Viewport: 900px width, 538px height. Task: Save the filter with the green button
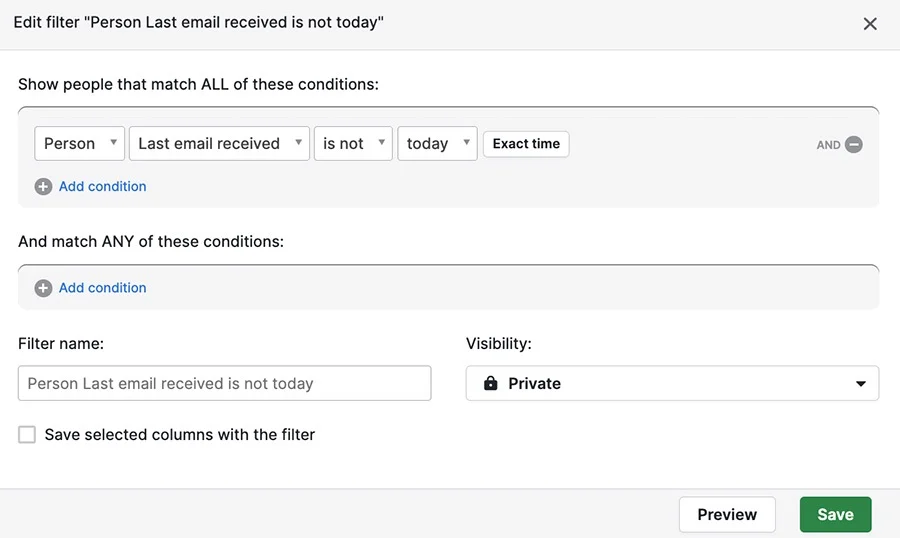tap(836, 514)
